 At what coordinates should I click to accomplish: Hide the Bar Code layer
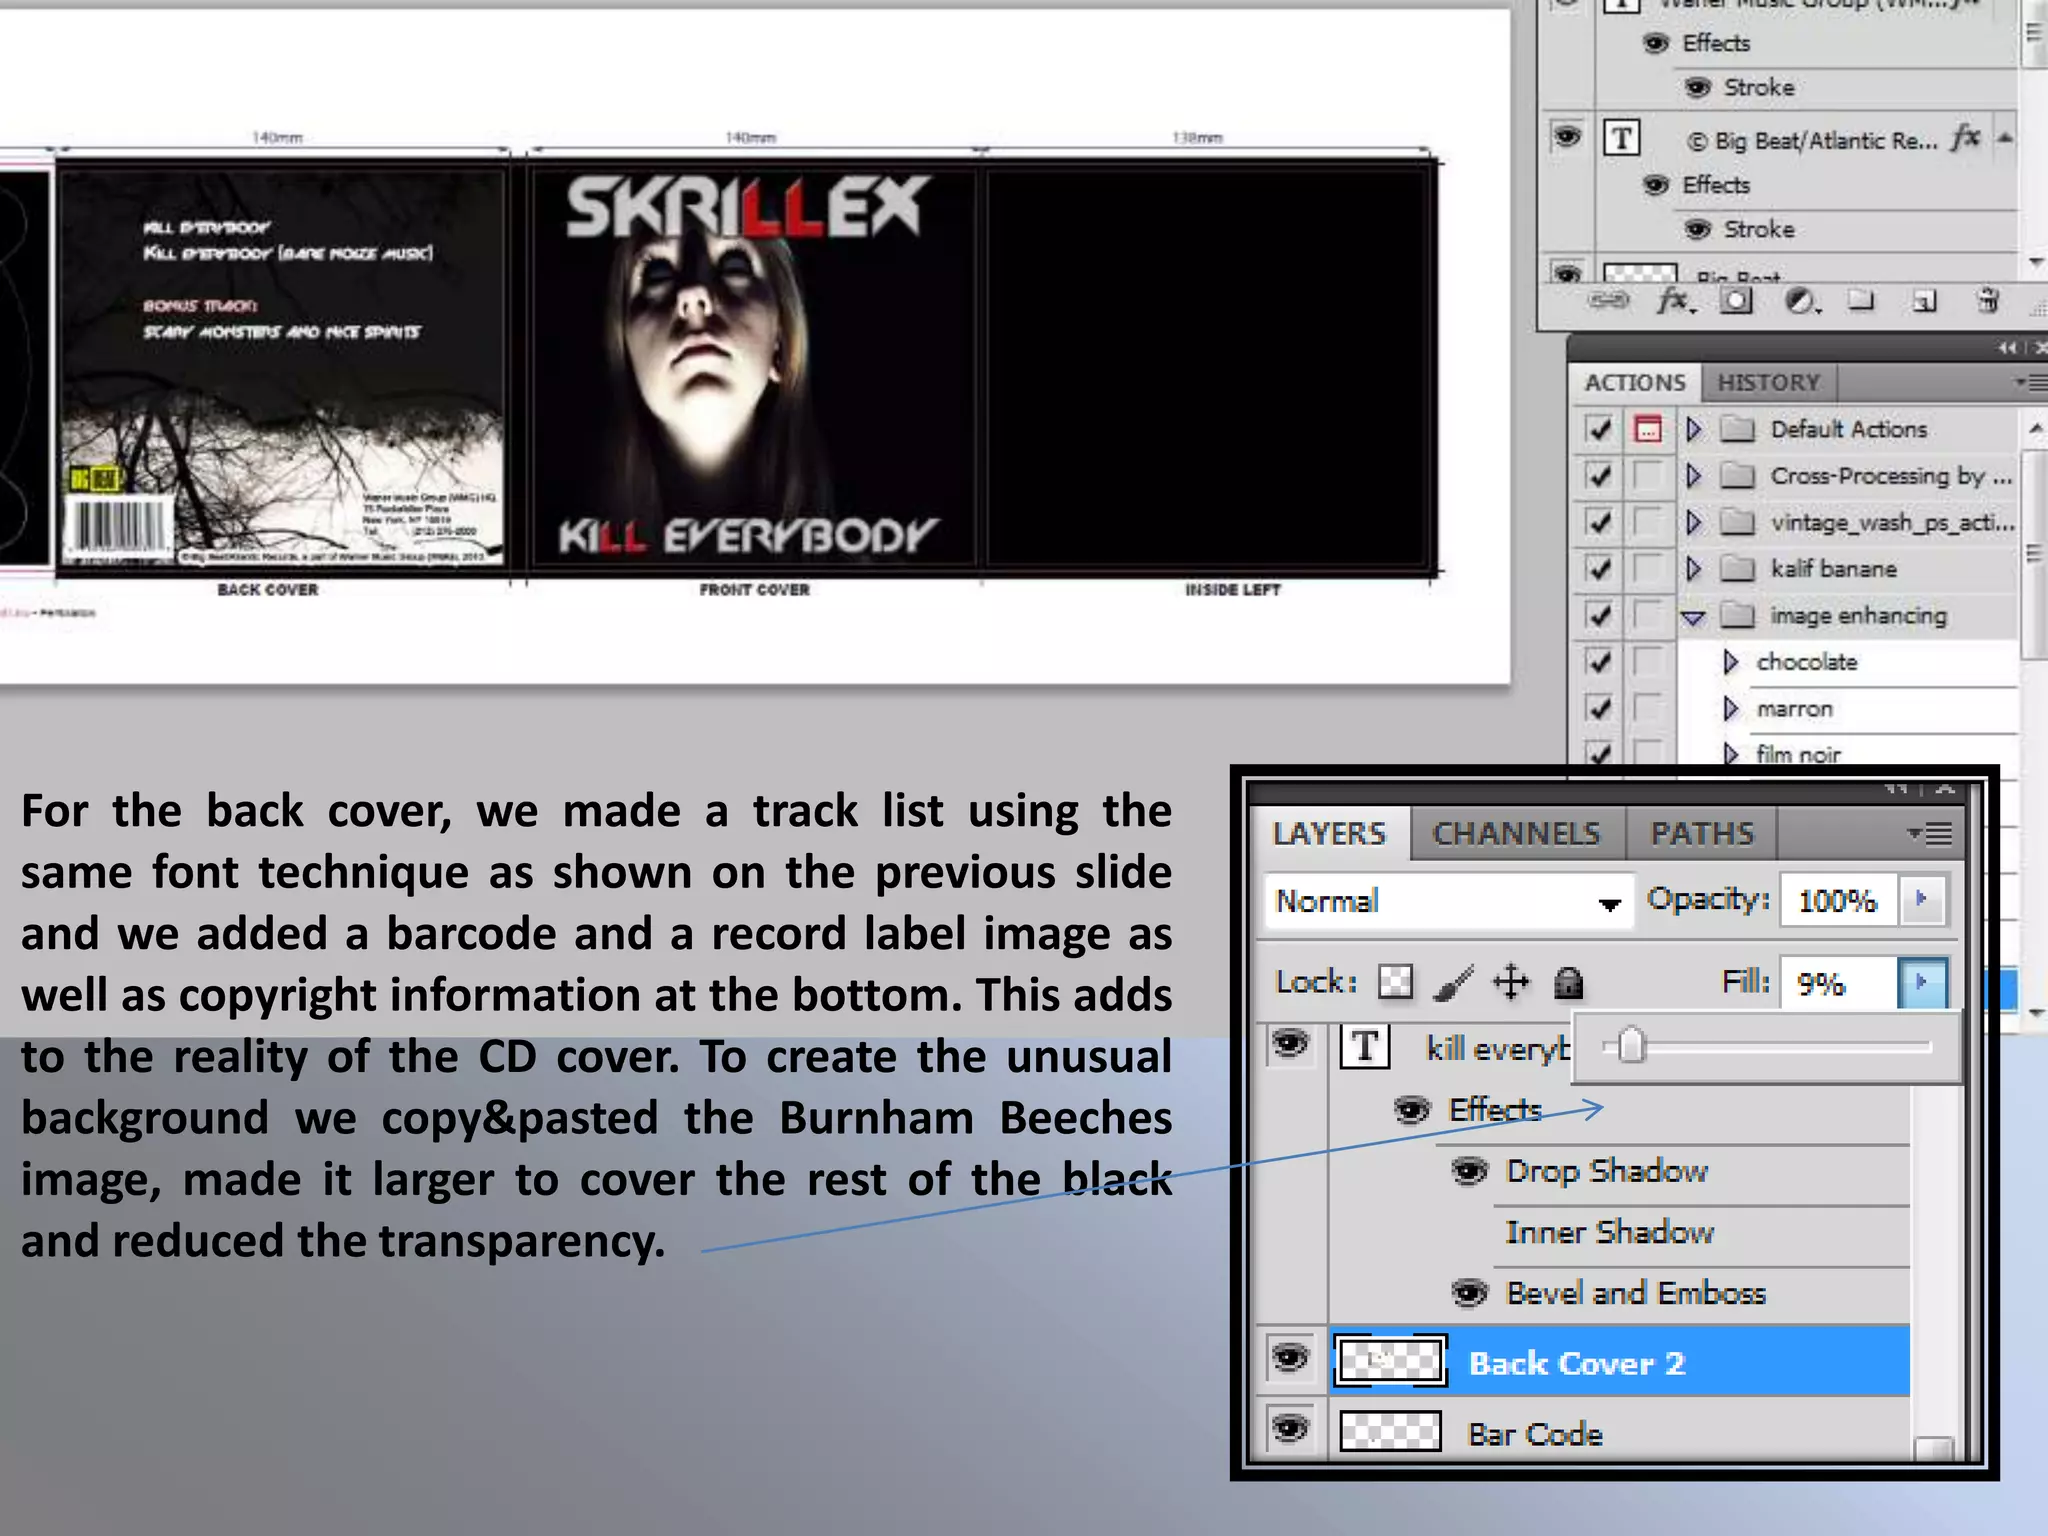click(x=1290, y=1429)
